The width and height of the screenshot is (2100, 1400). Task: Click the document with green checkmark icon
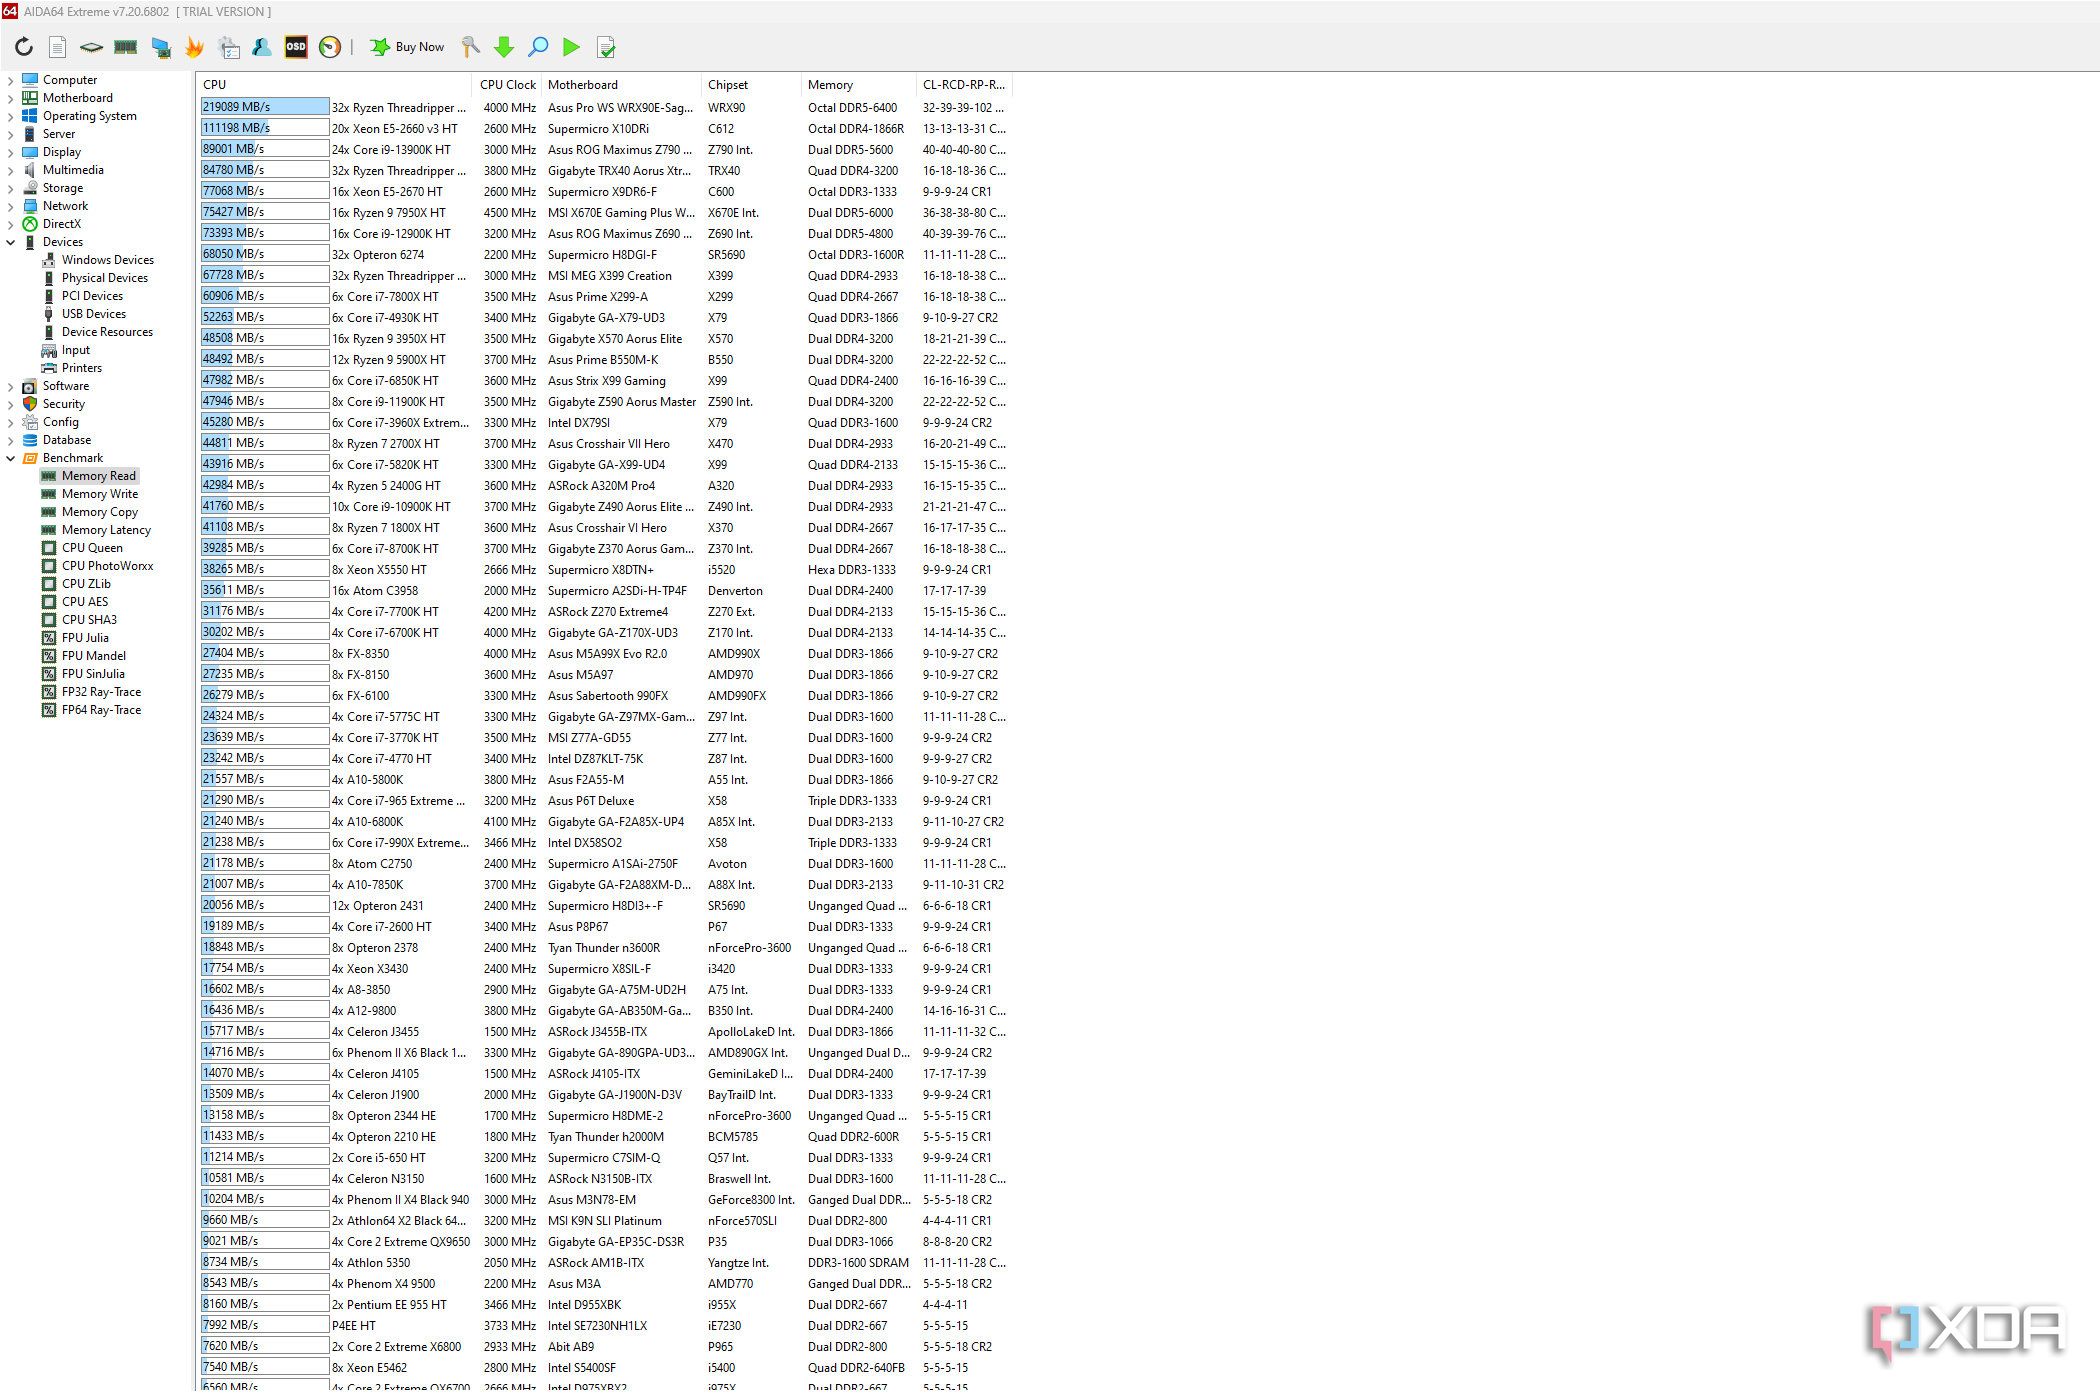pyautogui.click(x=605, y=47)
